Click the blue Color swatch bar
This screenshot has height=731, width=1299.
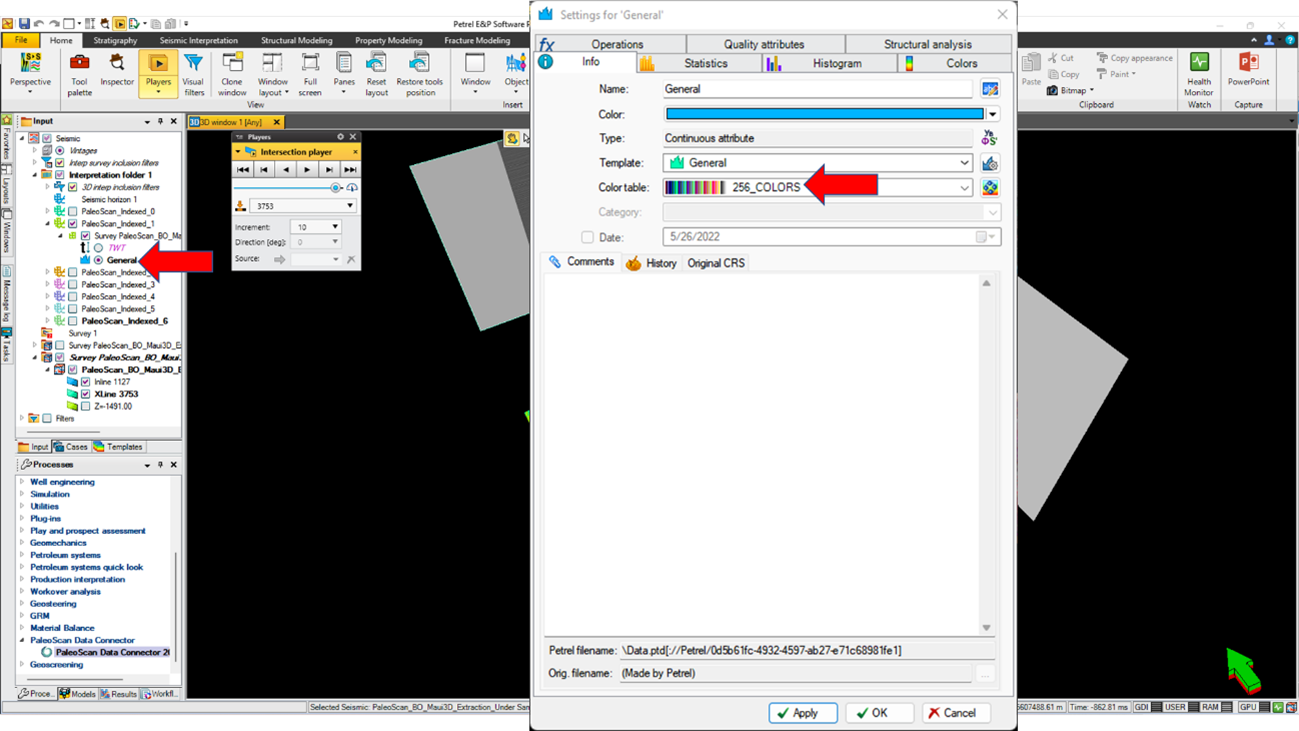[825, 114]
